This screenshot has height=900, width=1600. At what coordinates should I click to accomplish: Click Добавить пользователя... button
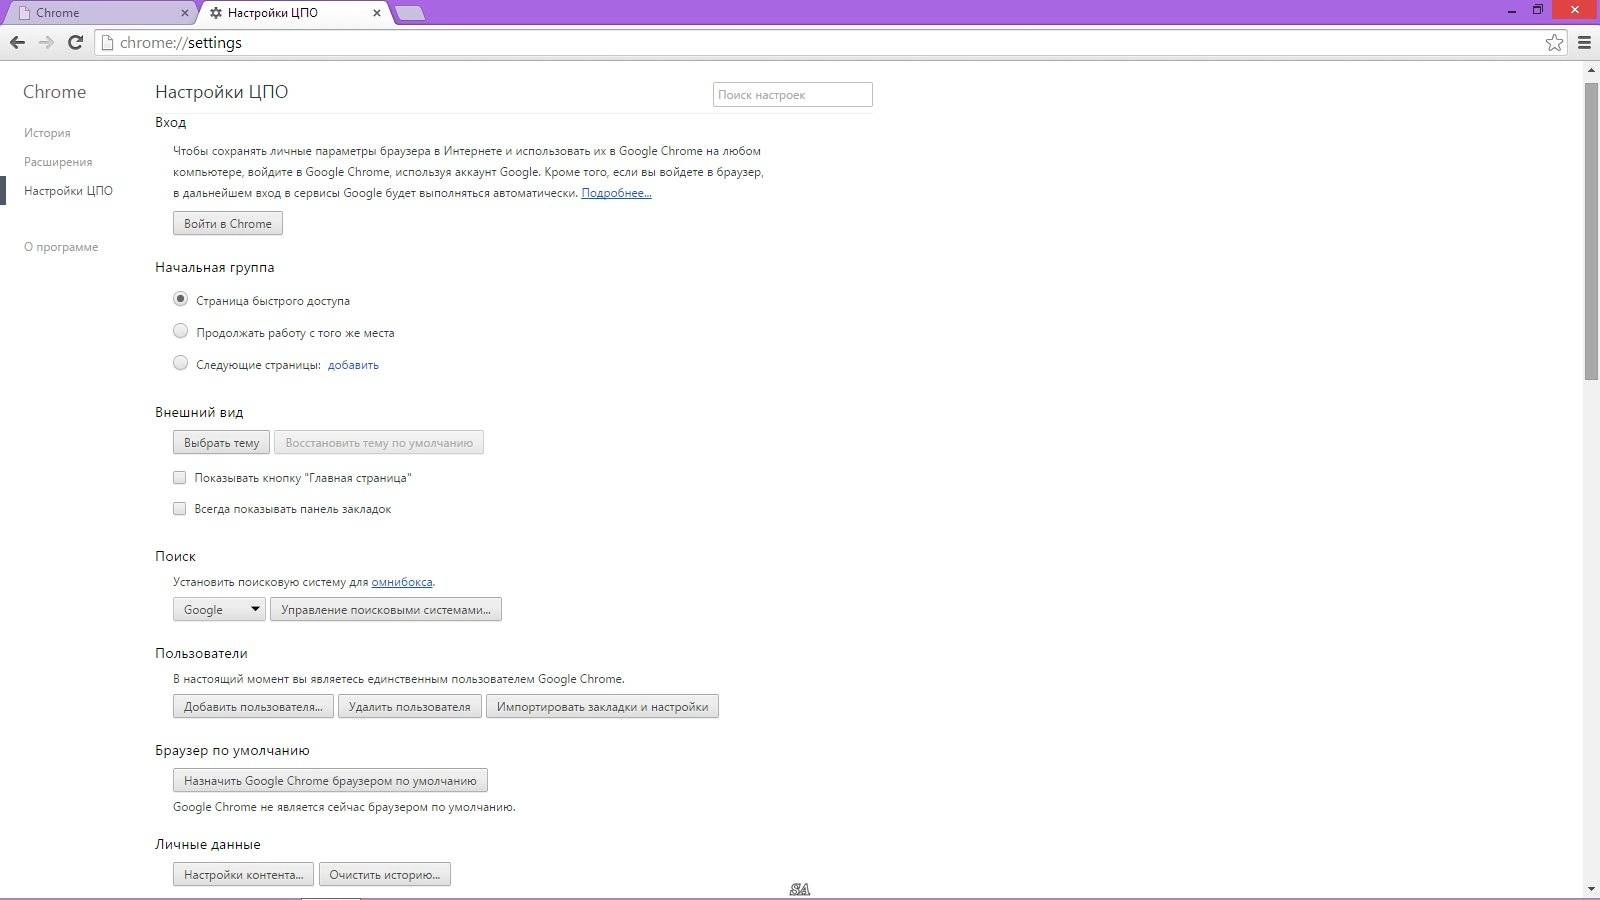coord(253,707)
